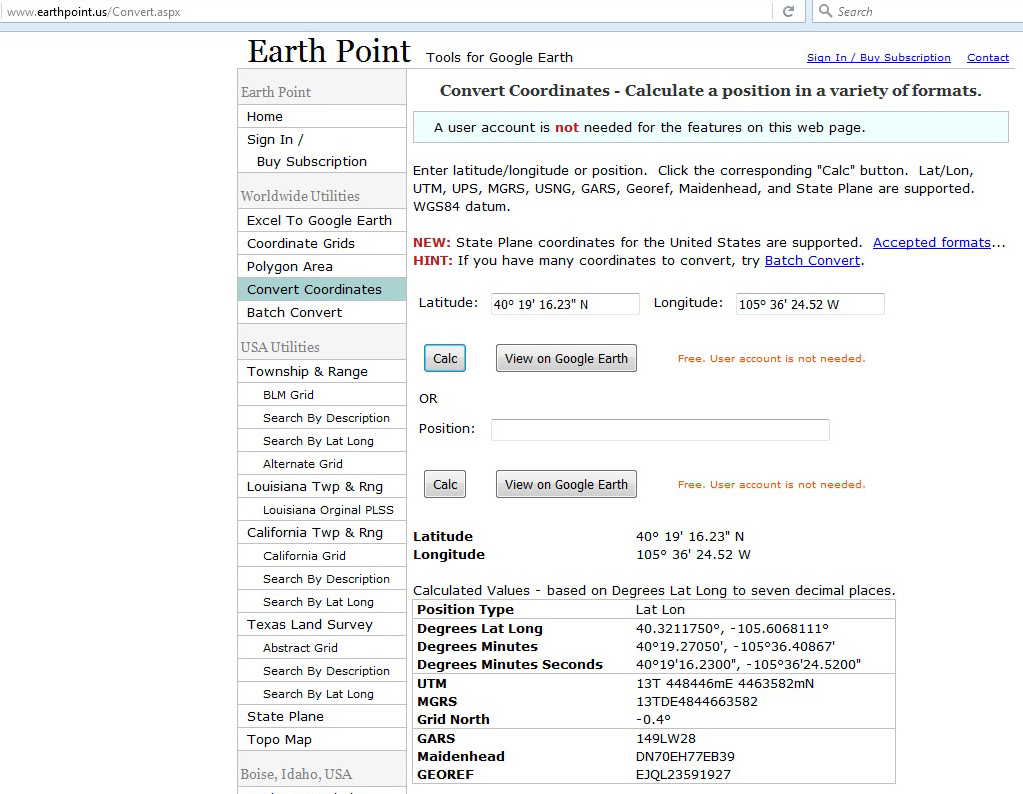Select BLM Grid sidebar item

click(322, 395)
